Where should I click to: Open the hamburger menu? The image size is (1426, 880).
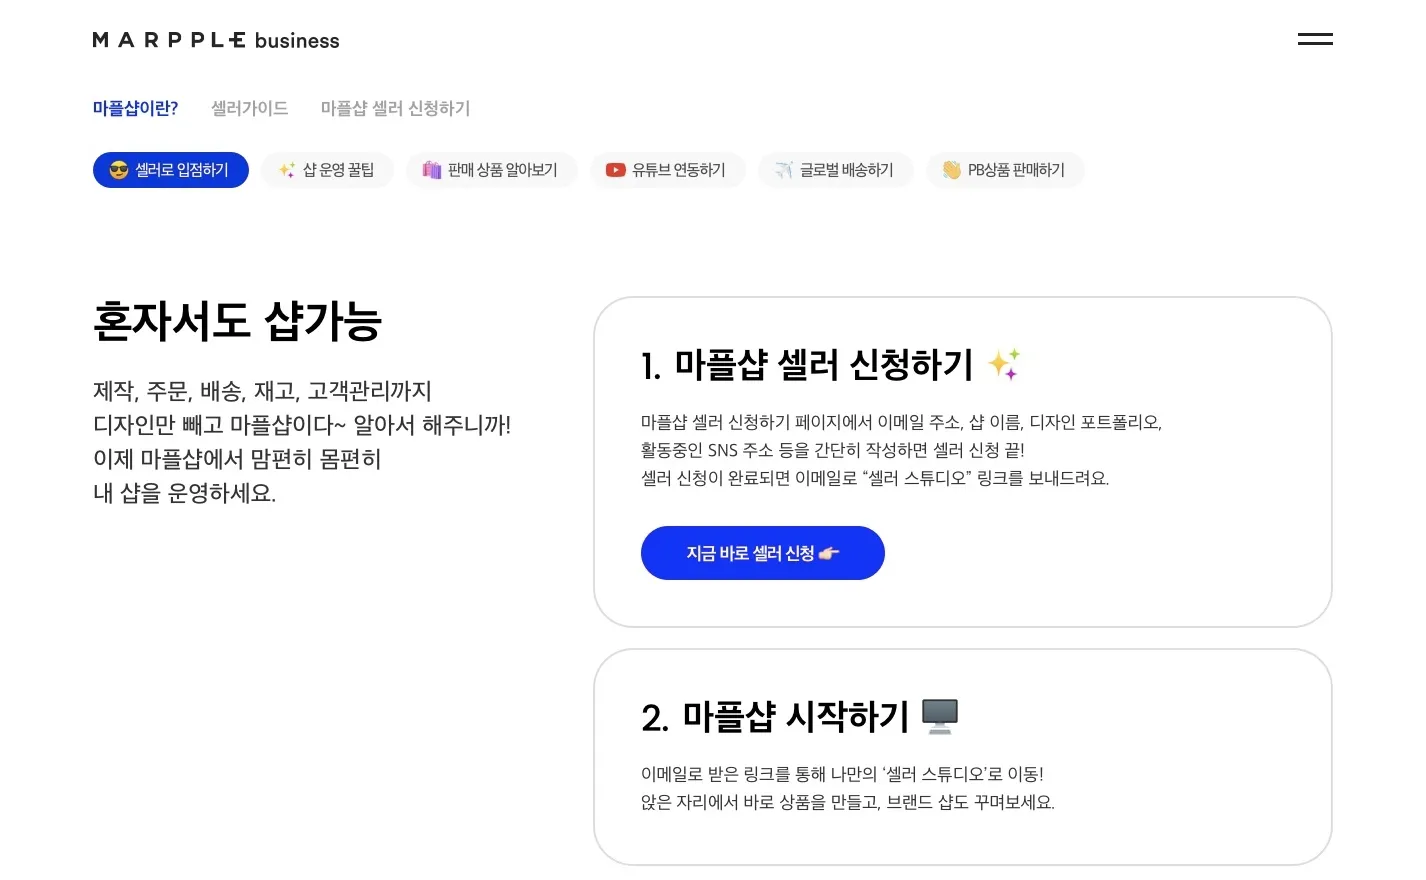(x=1314, y=39)
